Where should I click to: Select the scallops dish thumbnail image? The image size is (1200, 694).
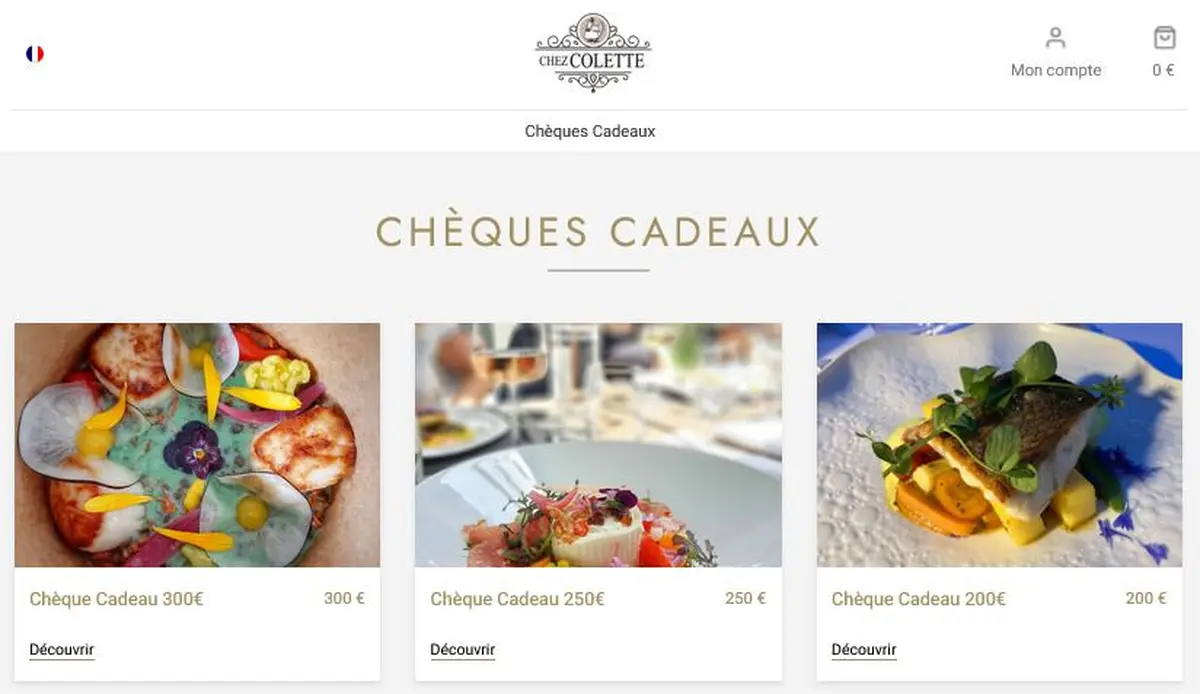[x=197, y=445]
